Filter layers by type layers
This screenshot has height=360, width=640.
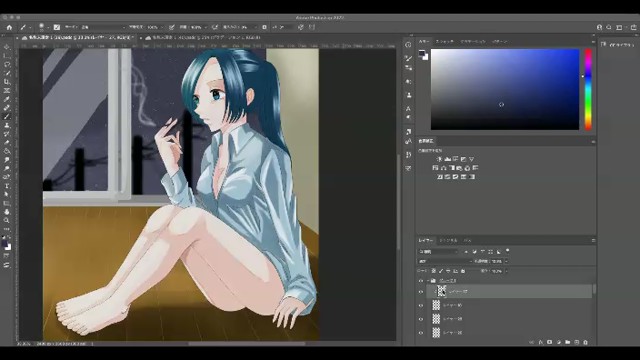click(x=482, y=251)
